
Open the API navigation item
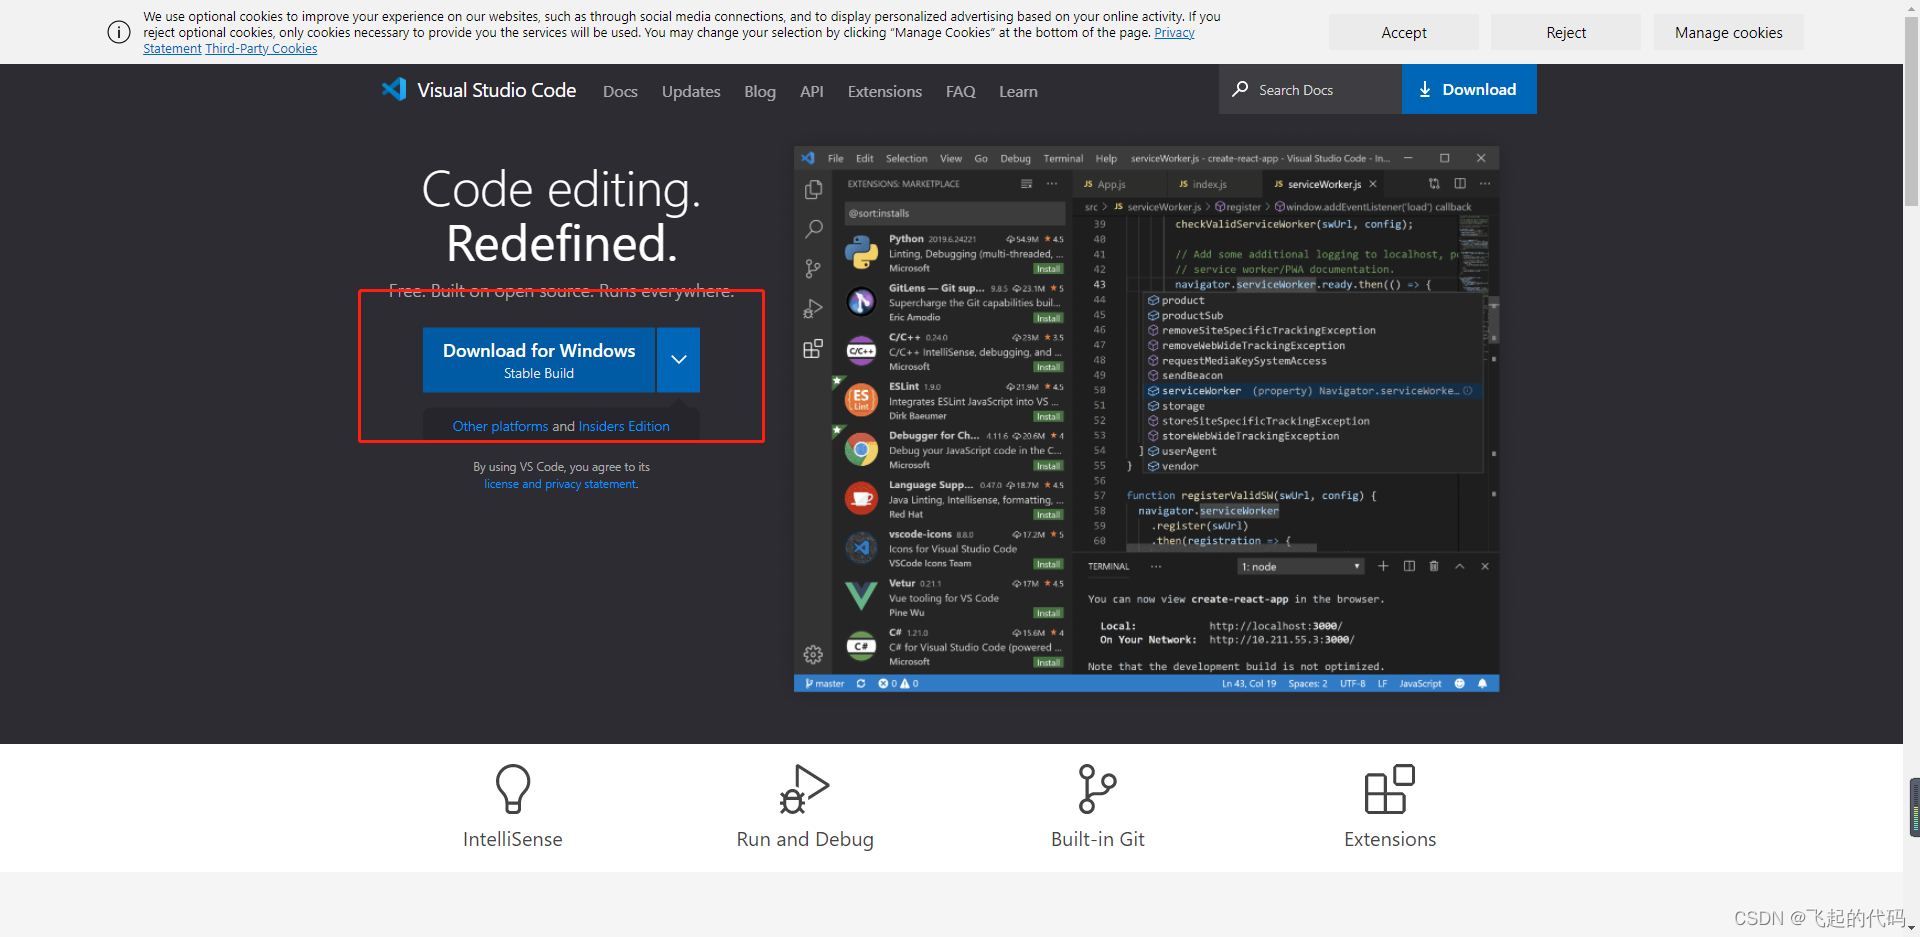click(812, 91)
